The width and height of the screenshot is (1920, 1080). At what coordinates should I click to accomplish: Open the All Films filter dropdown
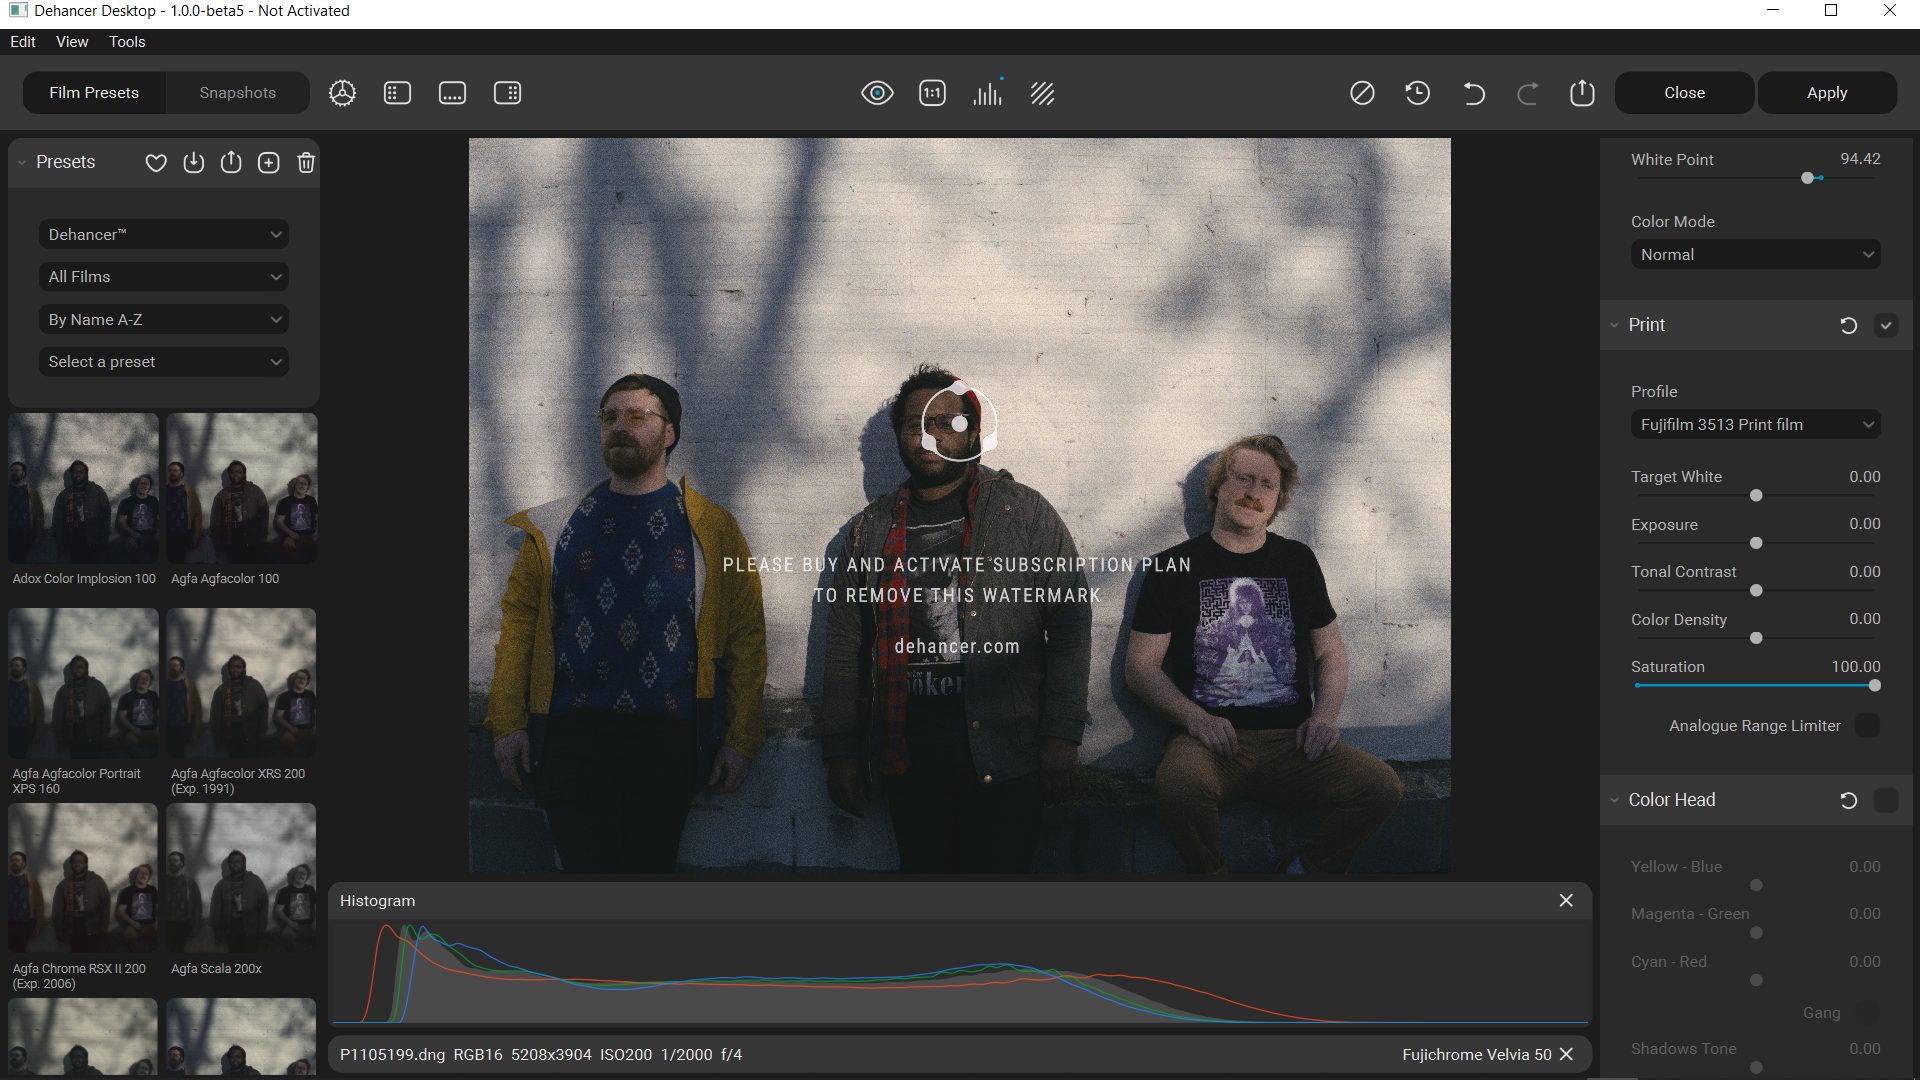pyautogui.click(x=164, y=277)
